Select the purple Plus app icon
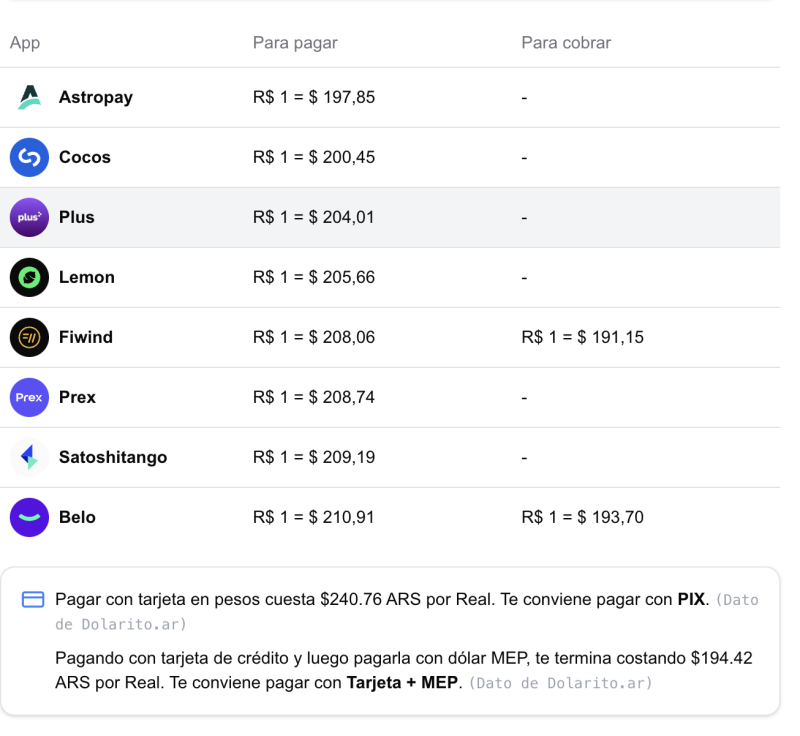The width and height of the screenshot is (800, 736). coord(29,217)
